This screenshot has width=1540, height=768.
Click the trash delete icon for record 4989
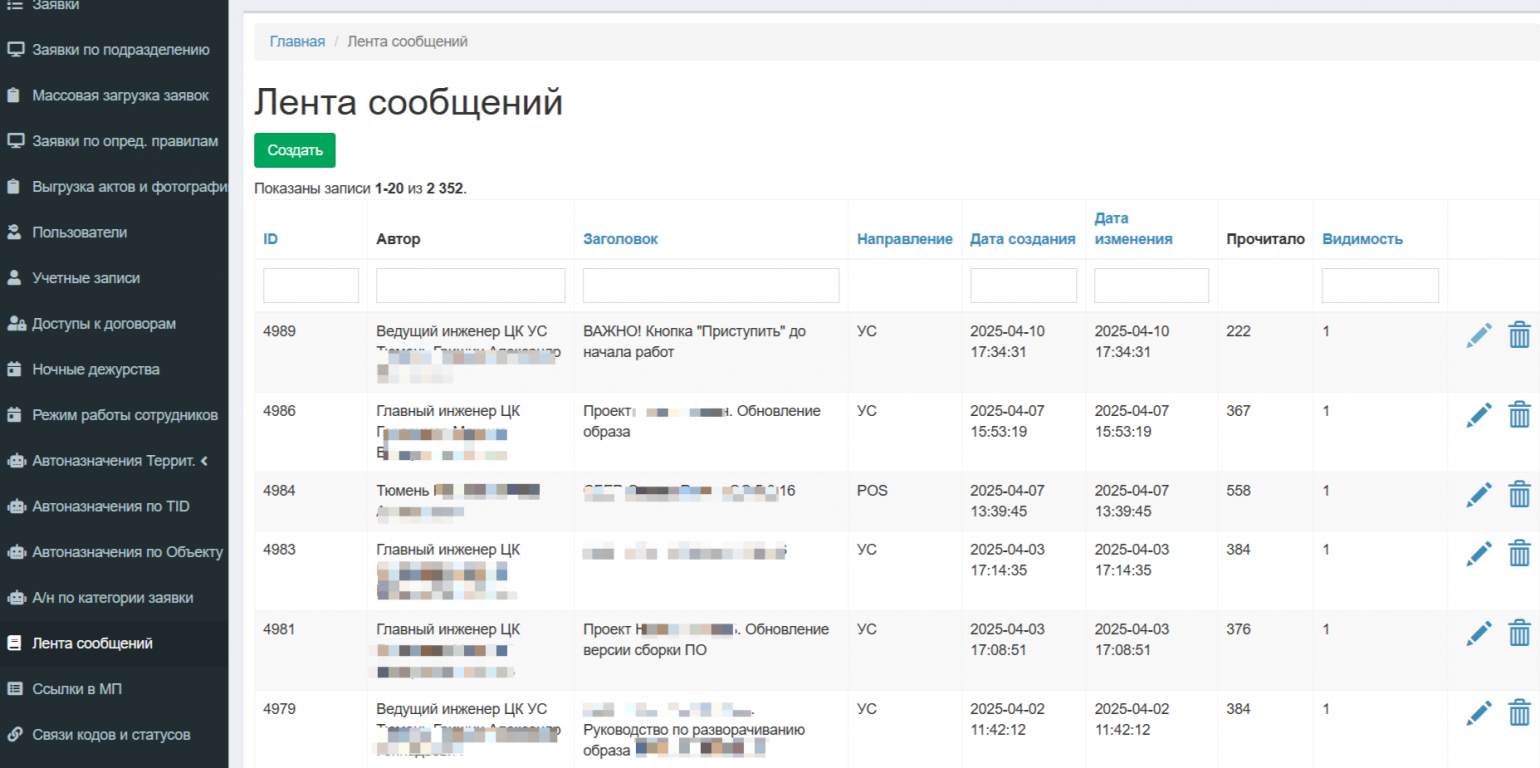(1519, 335)
